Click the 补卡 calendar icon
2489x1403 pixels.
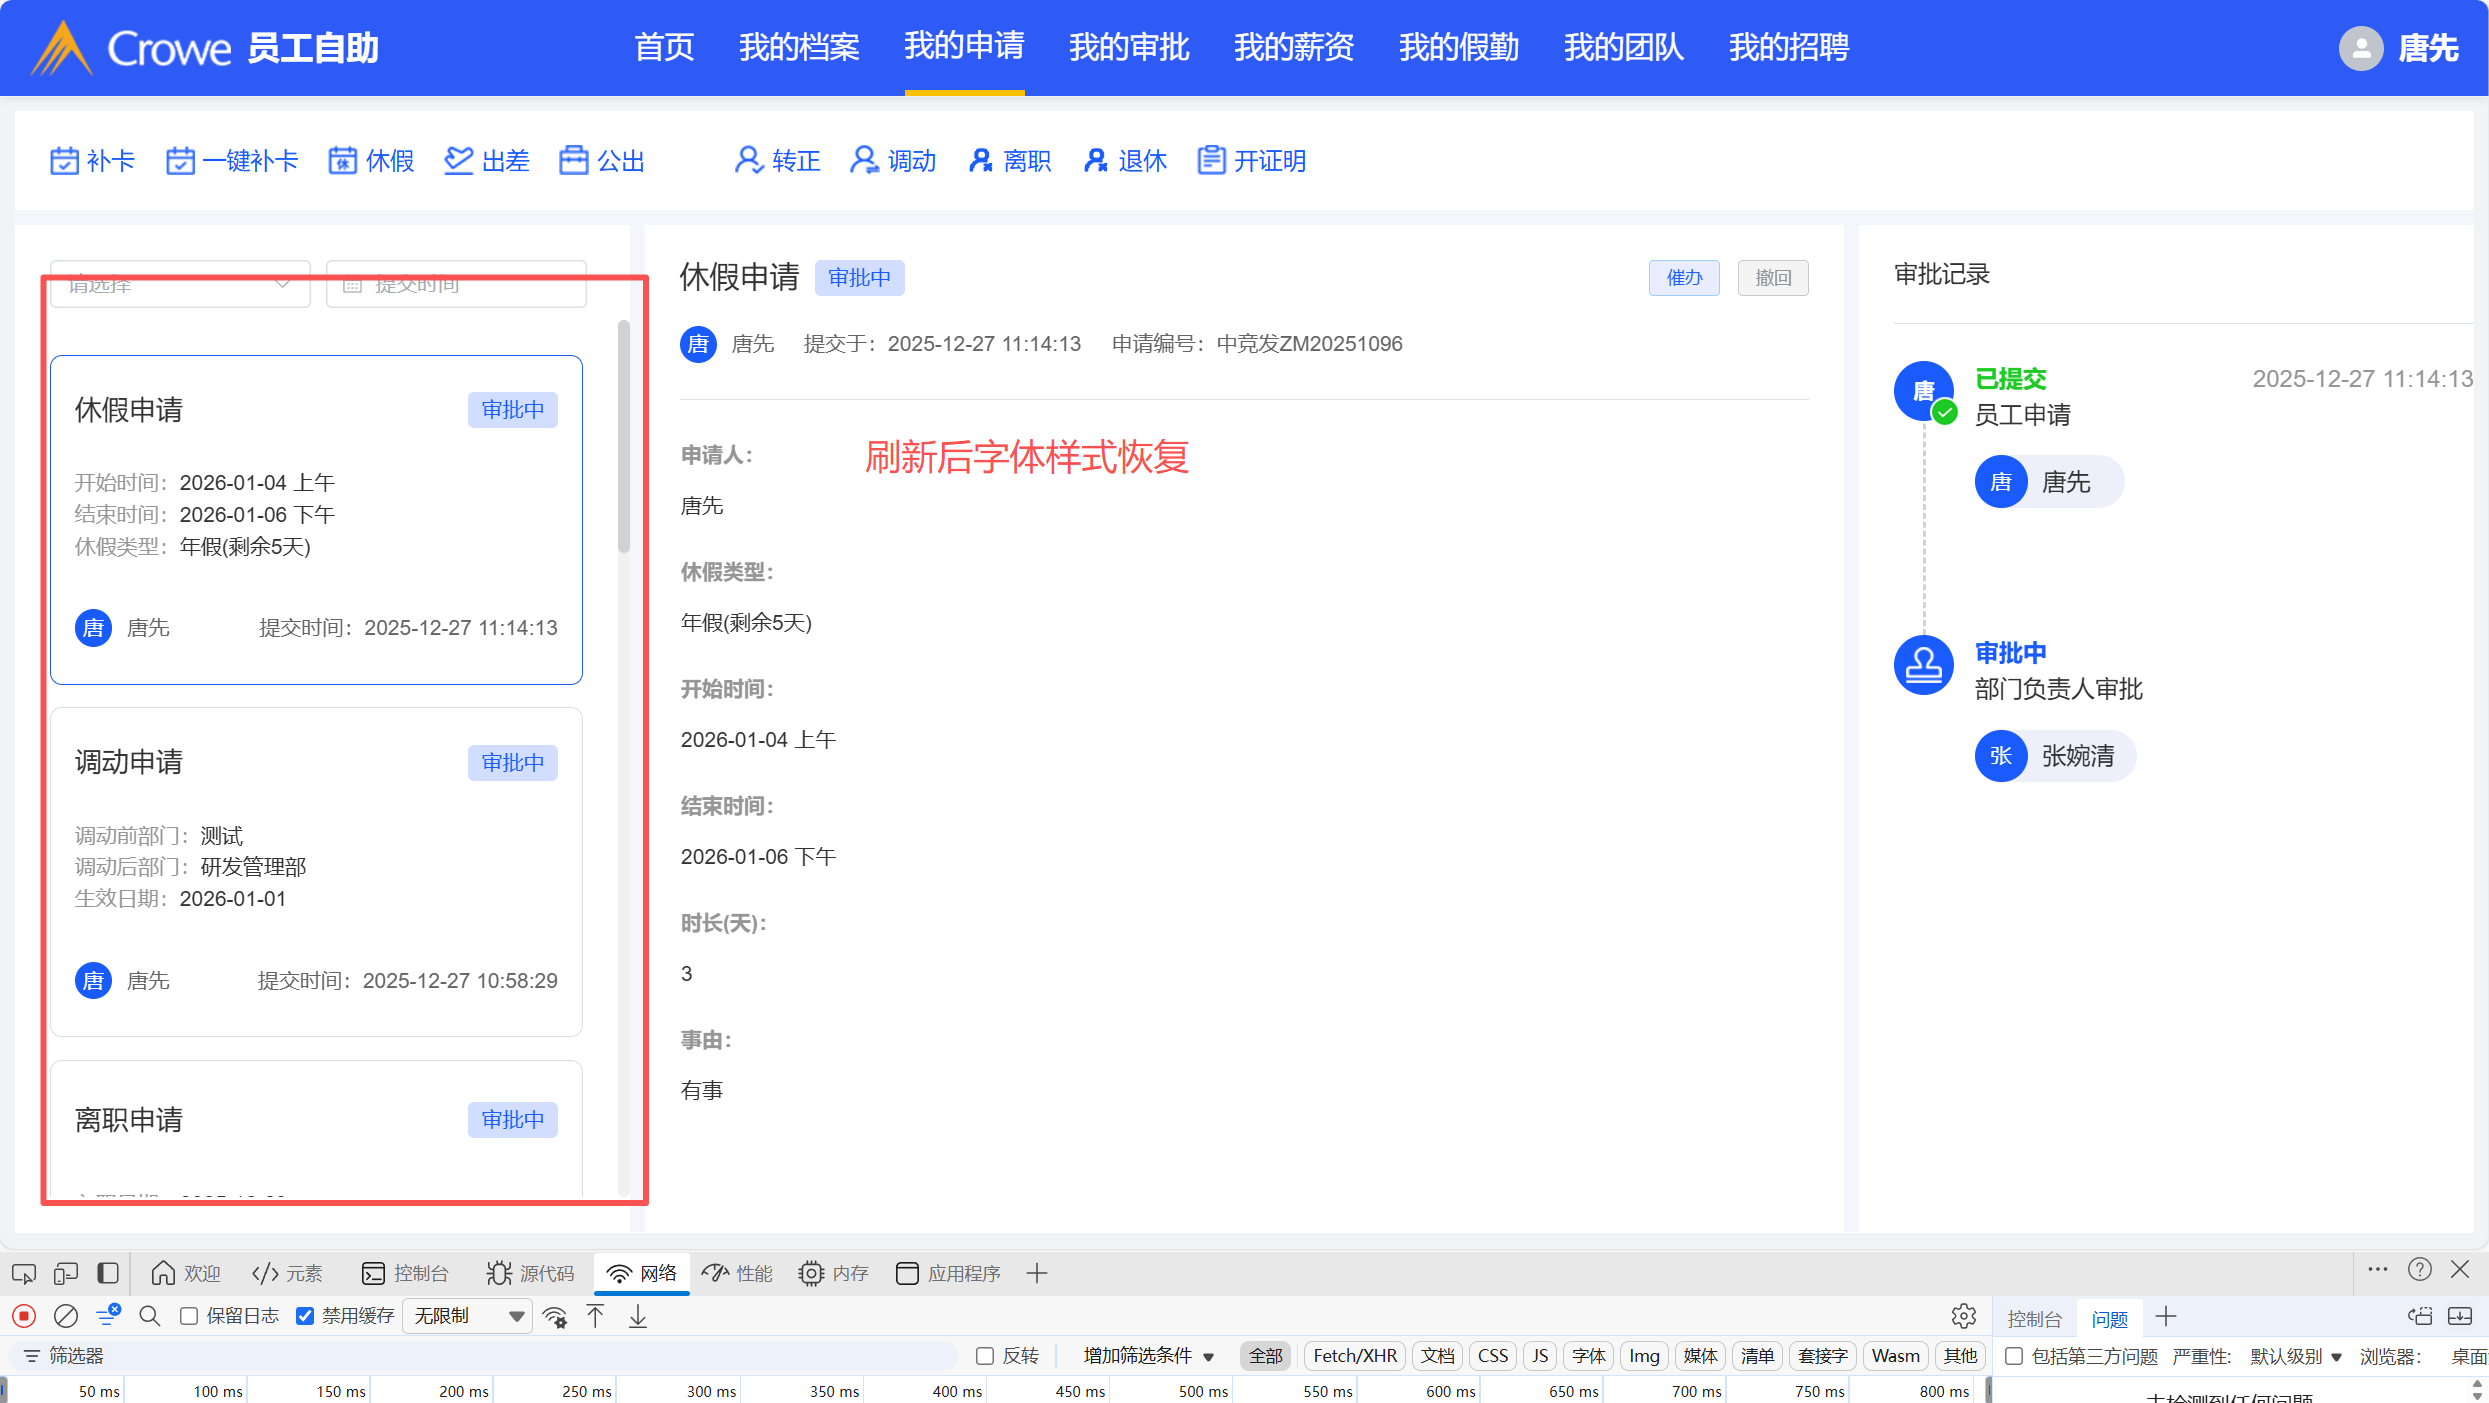[x=64, y=160]
